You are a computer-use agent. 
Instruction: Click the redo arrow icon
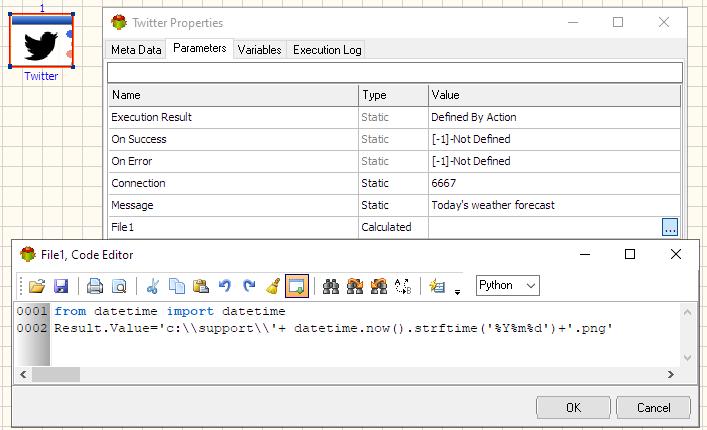[x=249, y=286]
